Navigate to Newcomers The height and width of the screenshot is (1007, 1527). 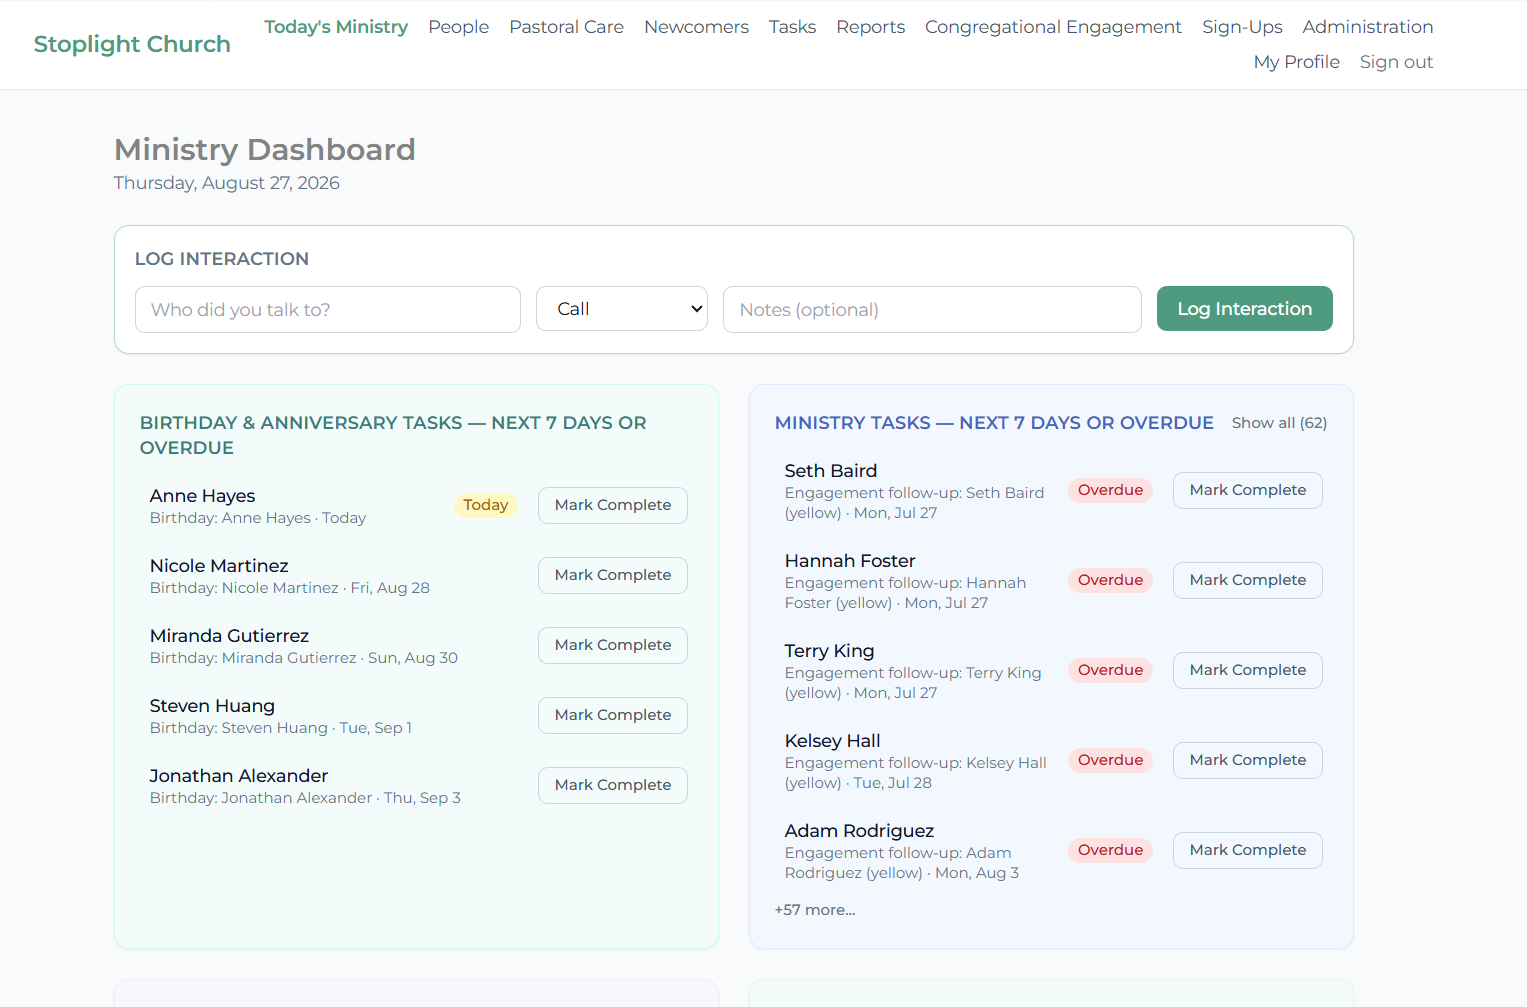click(696, 27)
